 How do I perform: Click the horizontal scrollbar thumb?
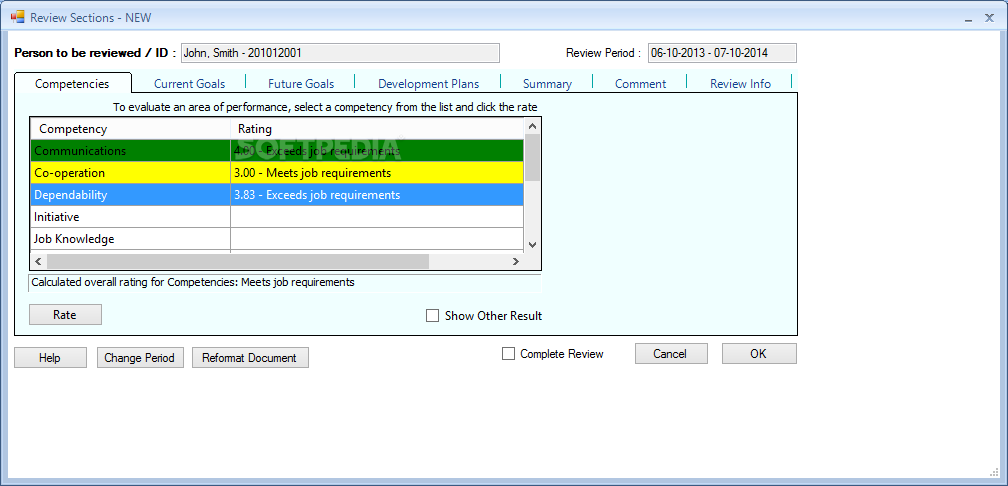point(238,261)
